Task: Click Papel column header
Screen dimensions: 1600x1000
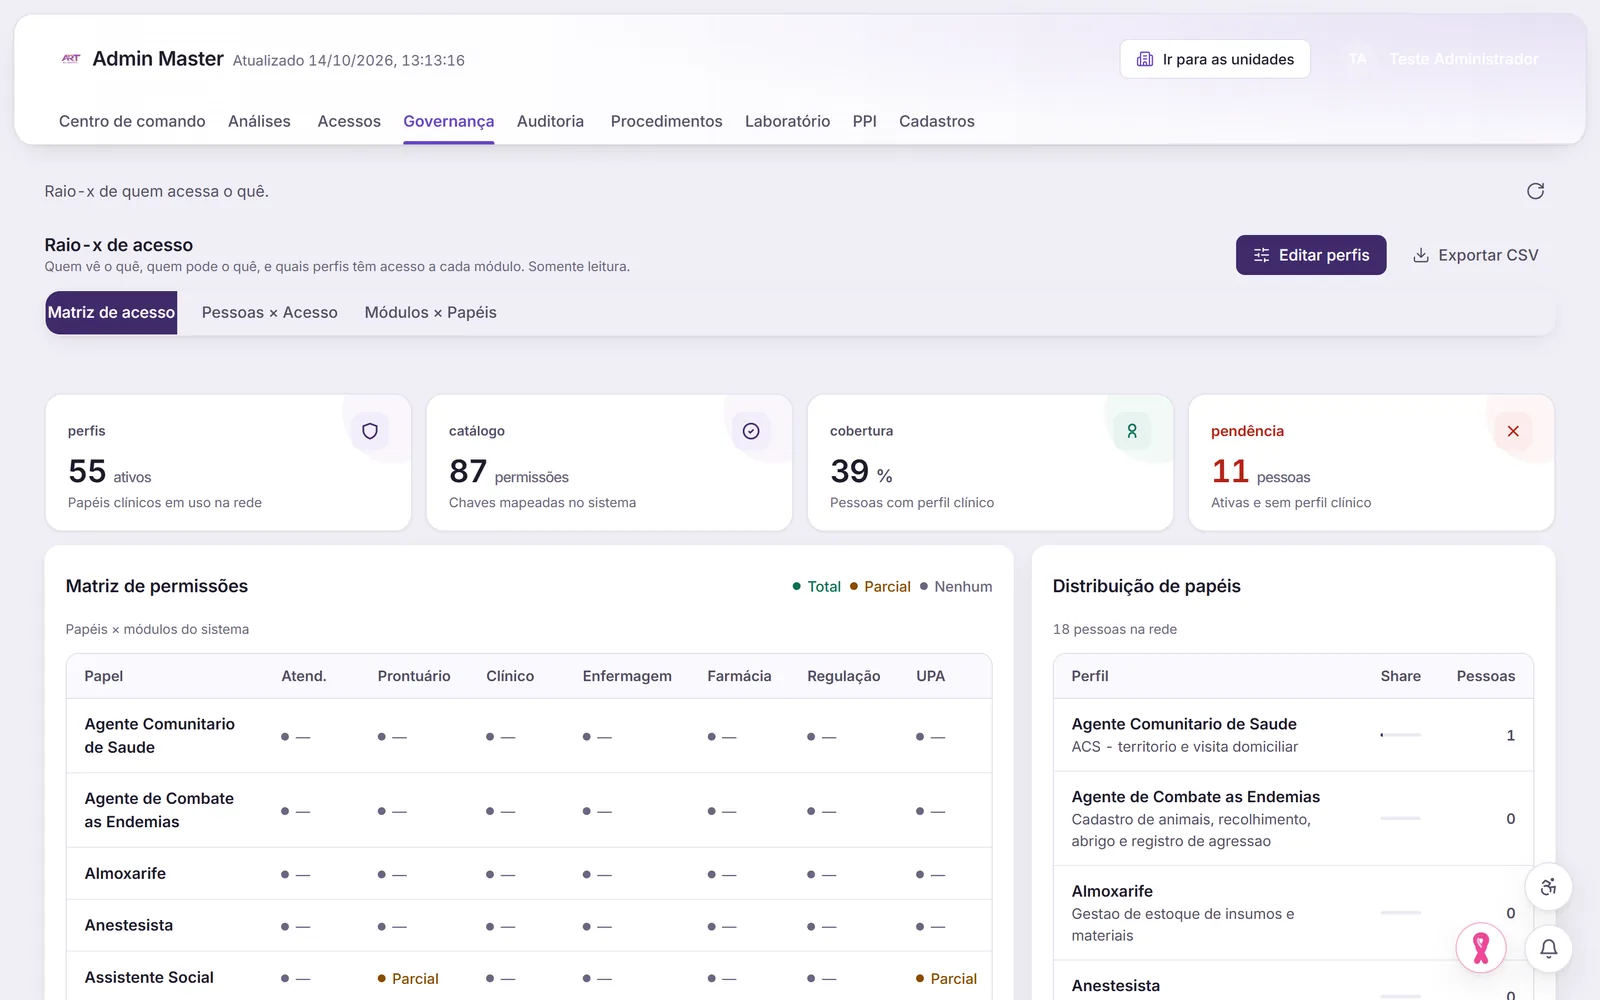Action: pos(104,676)
